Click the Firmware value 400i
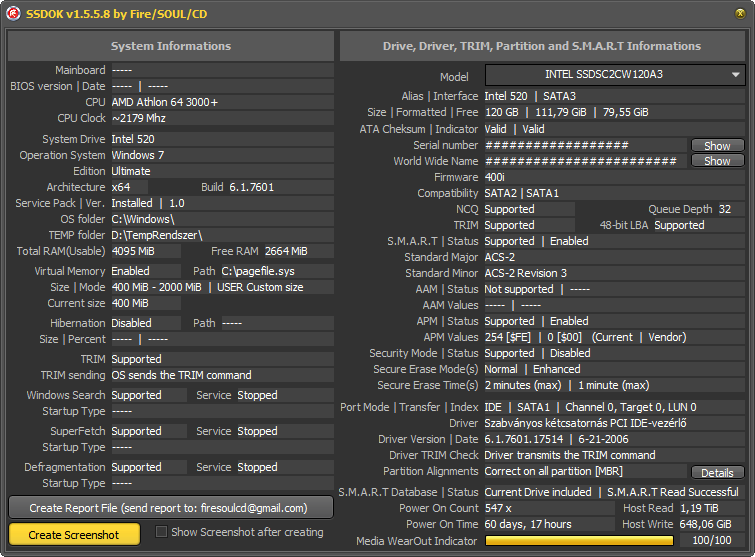Screen dimensions: 755x557 point(495,177)
